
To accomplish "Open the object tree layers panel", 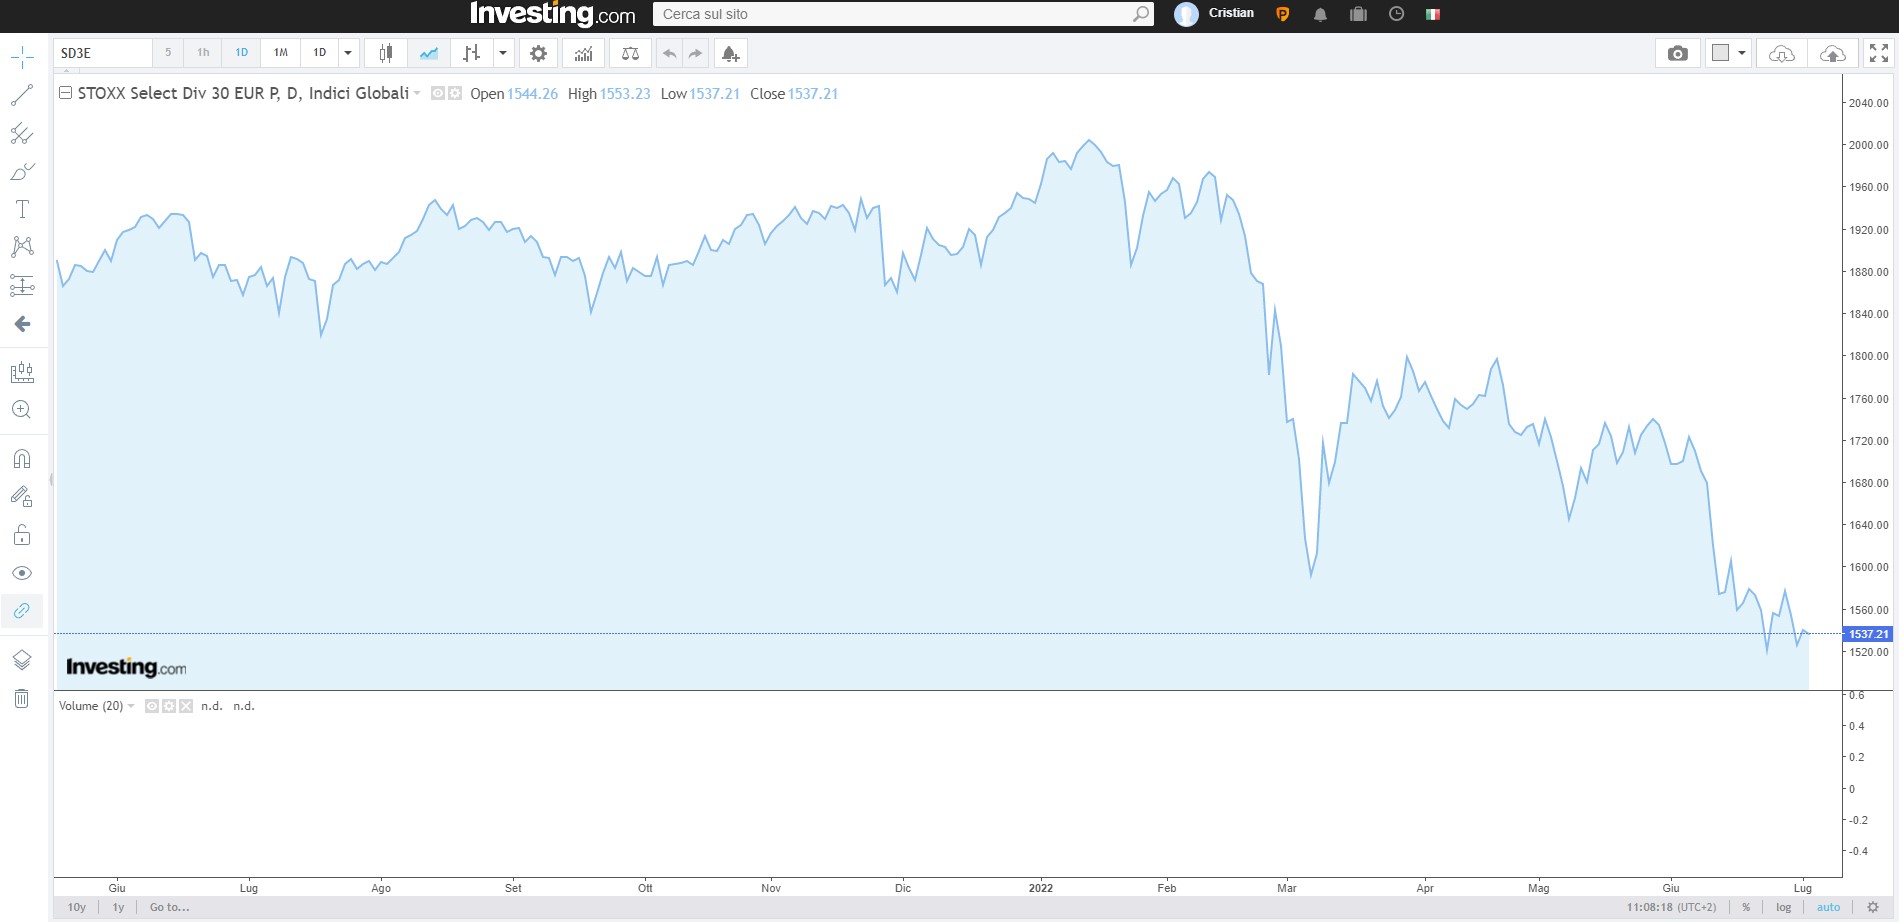I will [22, 660].
